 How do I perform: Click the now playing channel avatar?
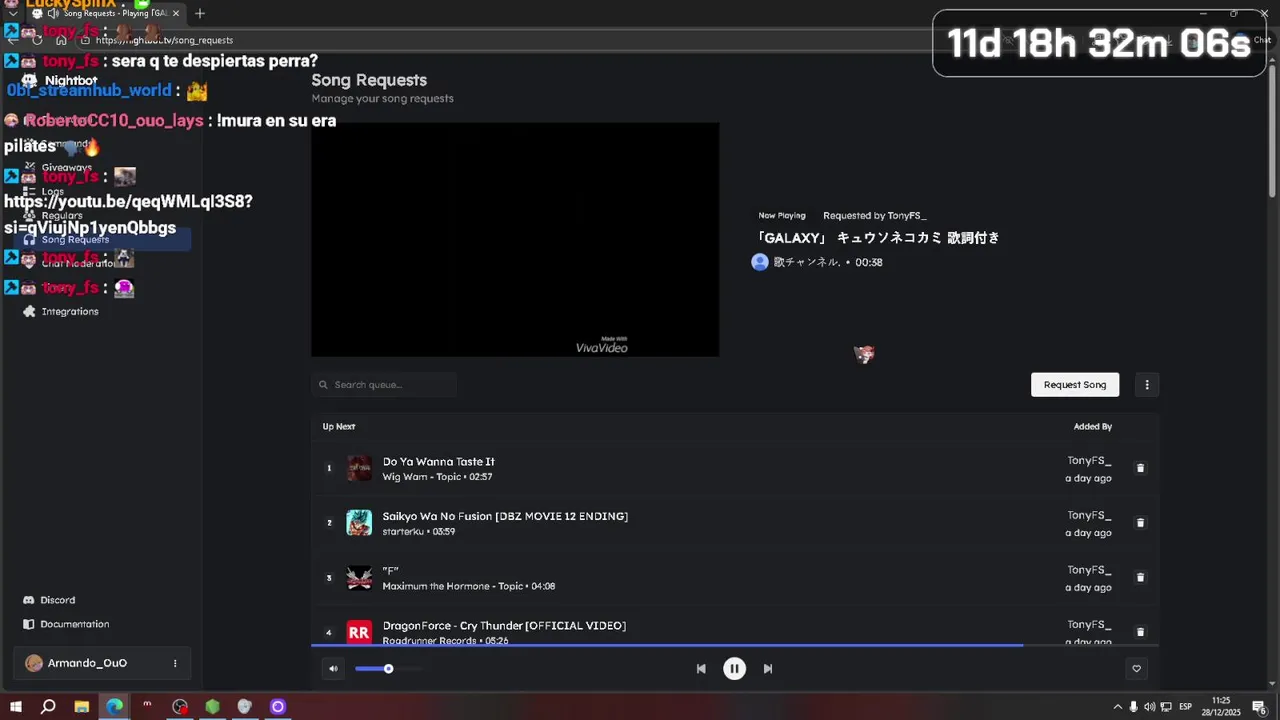point(760,262)
